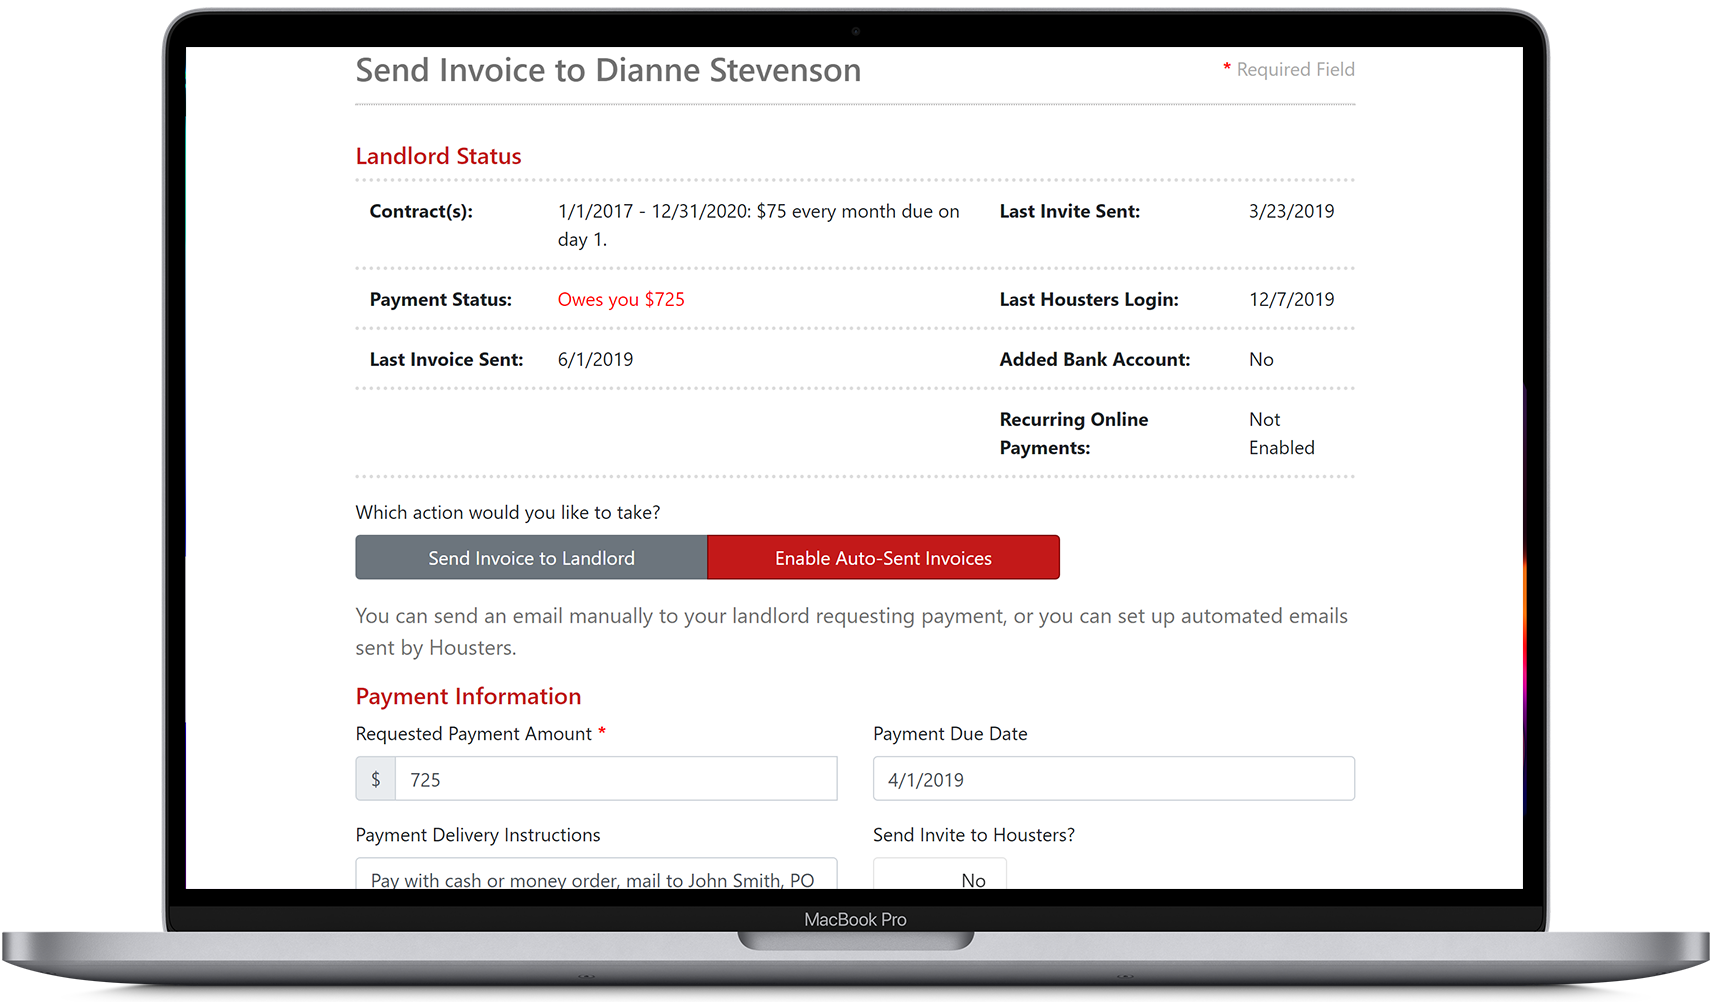The width and height of the screenshot is (1720, 1002).
Task: Click the Added Bank Account status No
Action: pos(1260,359)
